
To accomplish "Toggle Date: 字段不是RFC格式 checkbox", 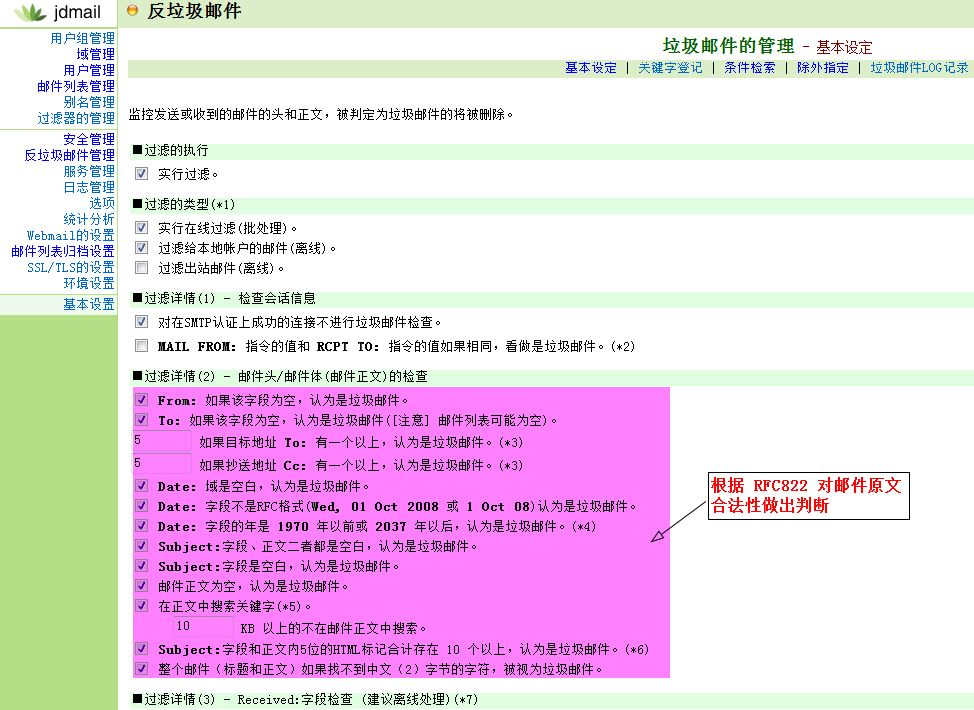I will point(142,506).
